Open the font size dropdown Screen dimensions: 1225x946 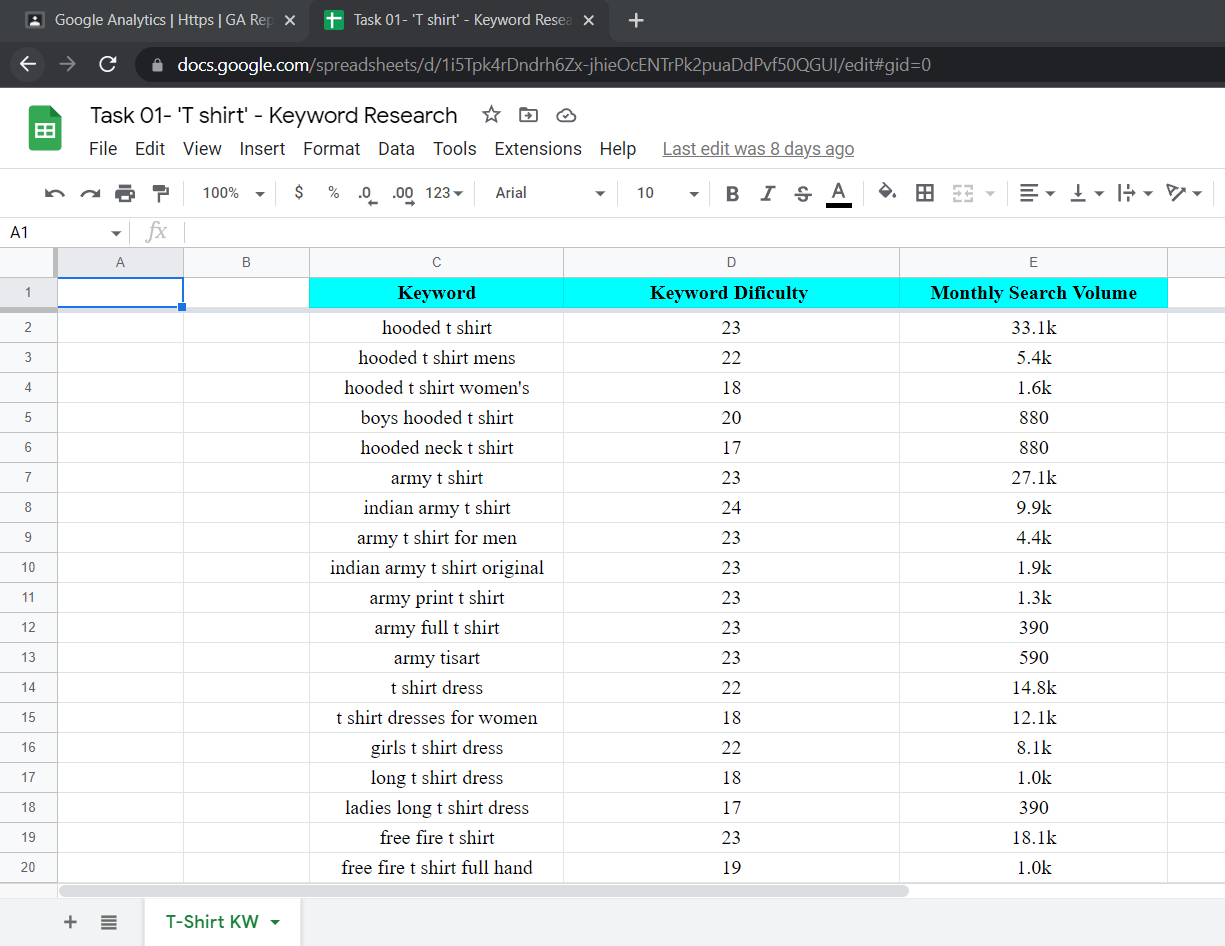click(x=667, y=193)
